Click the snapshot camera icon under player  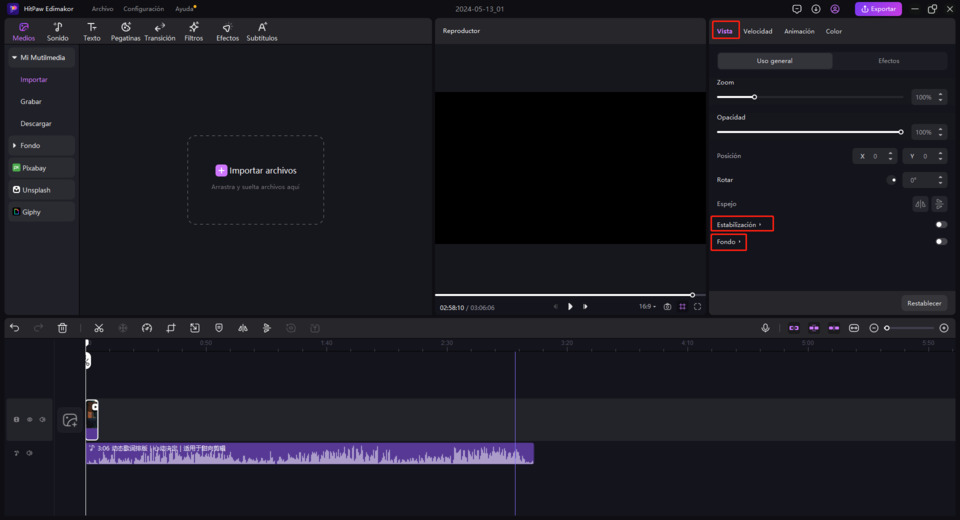click(x=667, y=307)
